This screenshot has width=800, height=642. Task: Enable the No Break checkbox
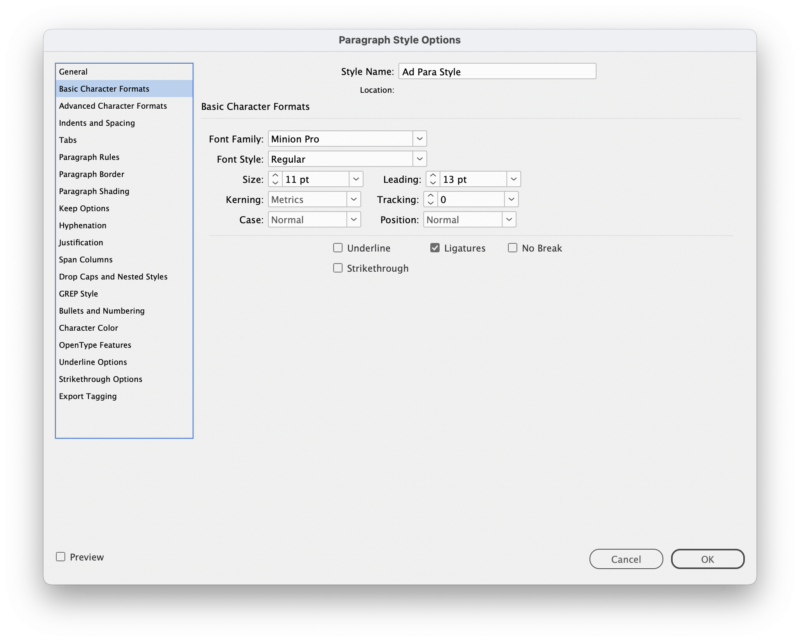point(513,248)
